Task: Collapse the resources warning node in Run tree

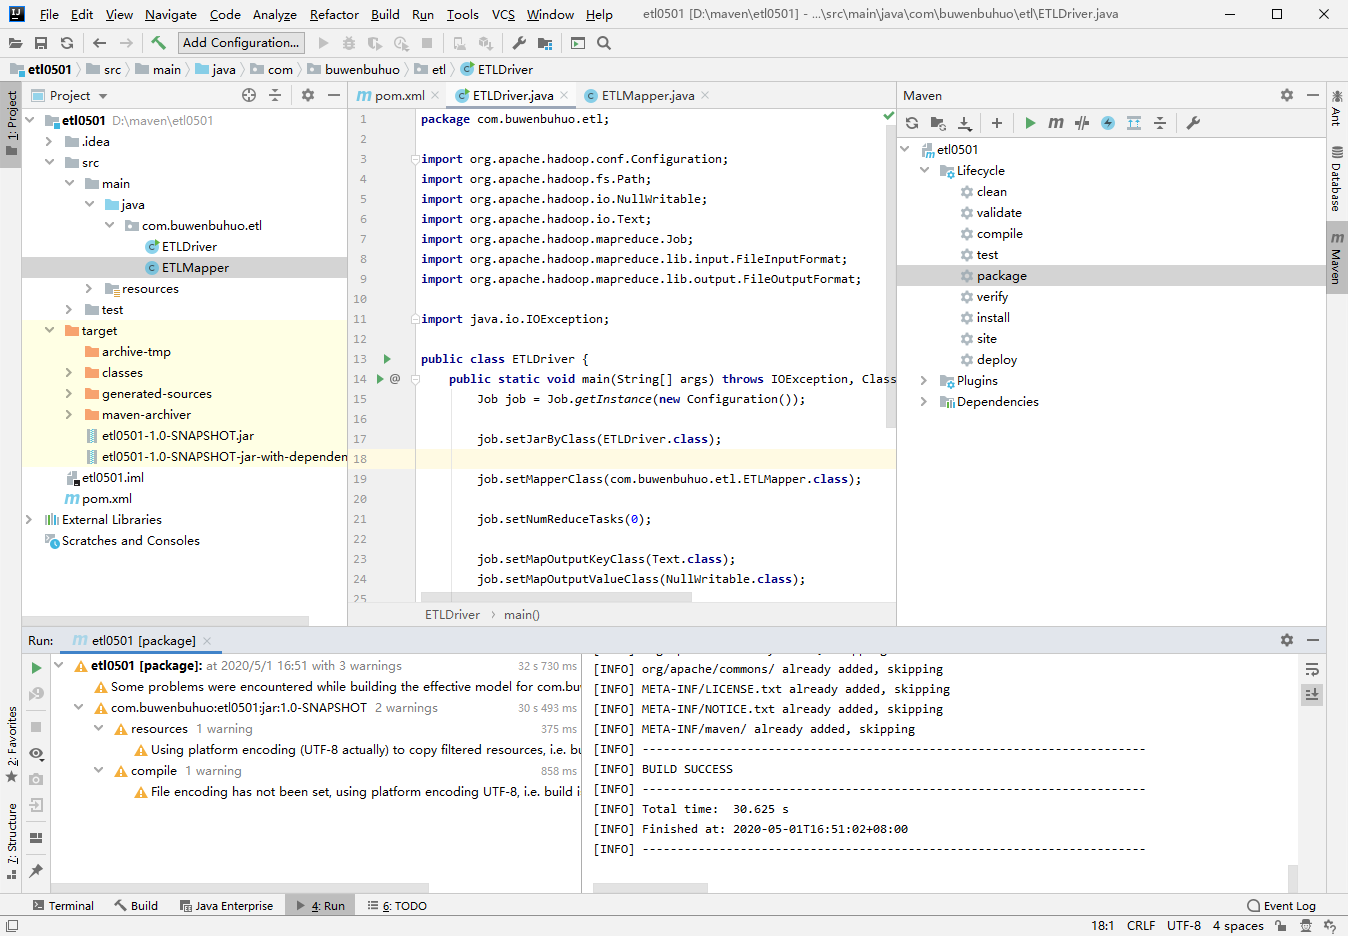Action: pyautogui.click(x=99, y=728)
